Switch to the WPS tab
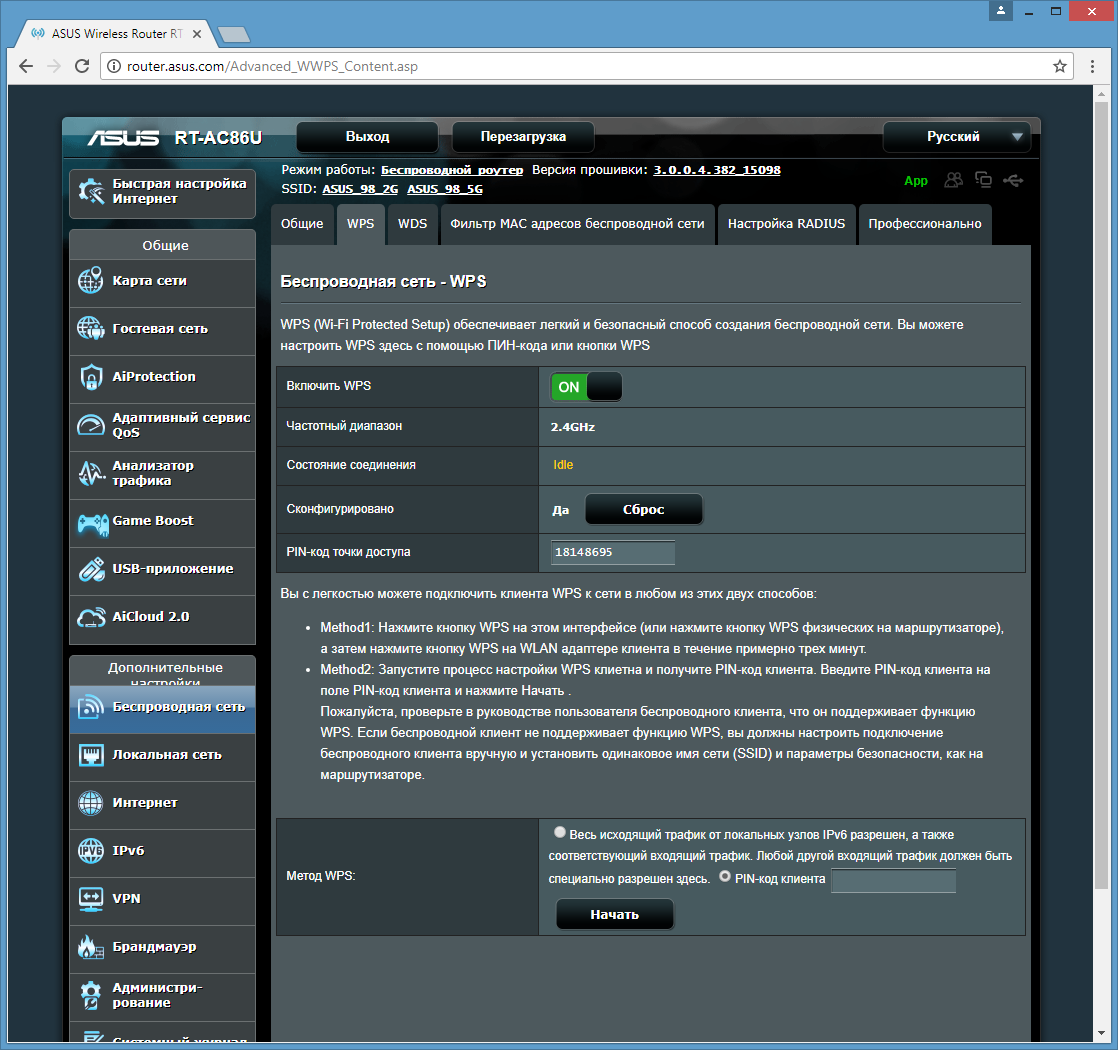 [361, 224]
